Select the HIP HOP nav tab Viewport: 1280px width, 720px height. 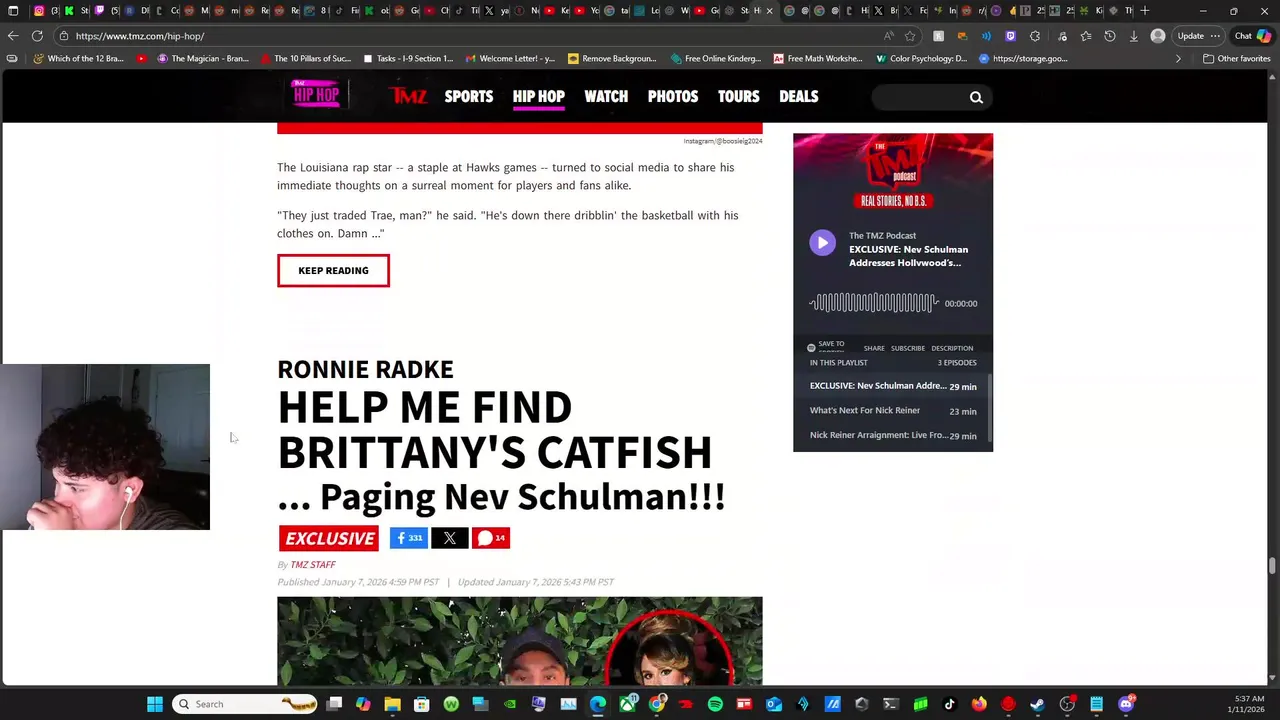[539, 96]
